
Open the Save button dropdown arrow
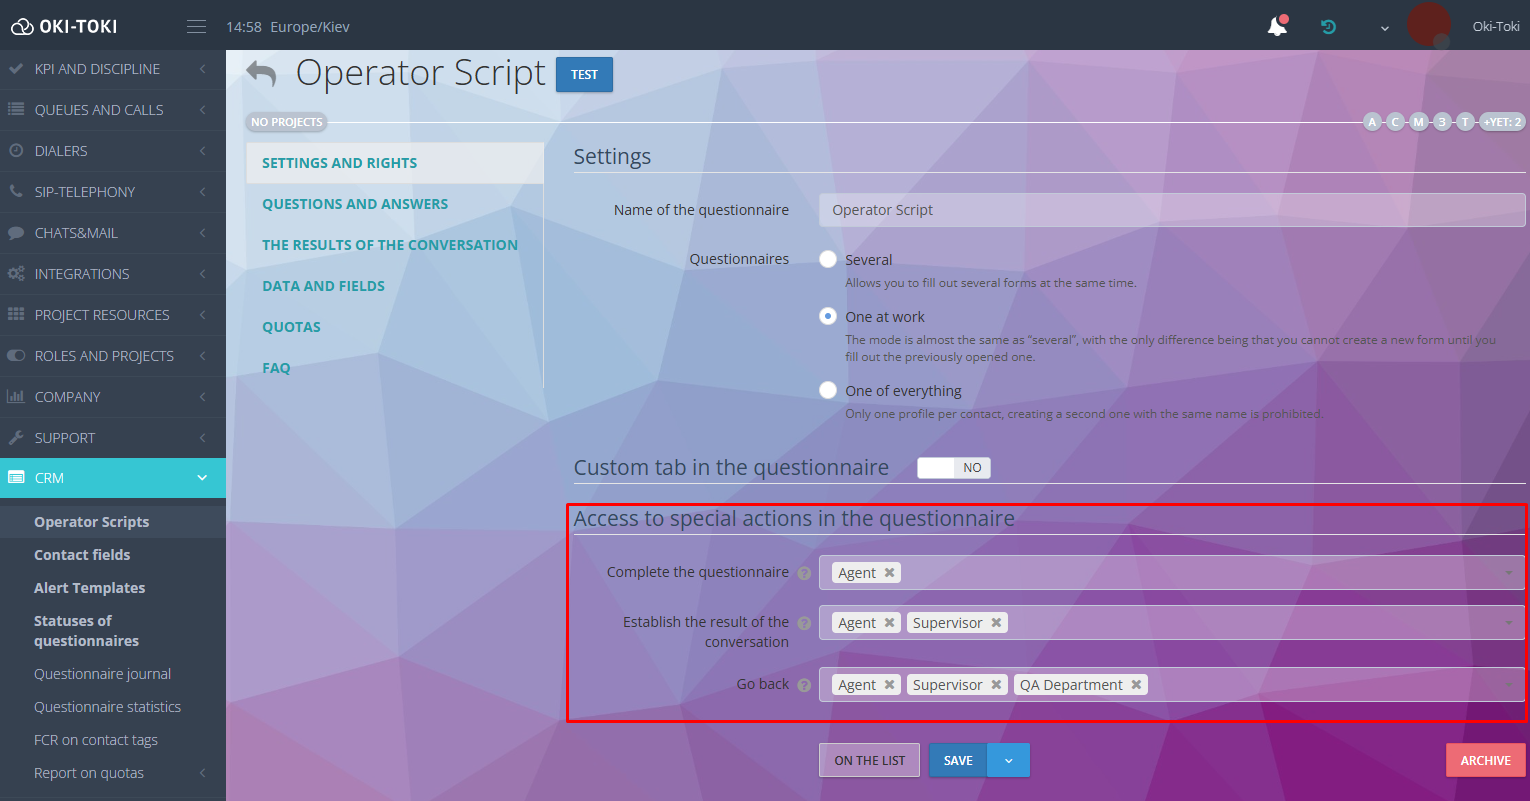point(1008,761)
